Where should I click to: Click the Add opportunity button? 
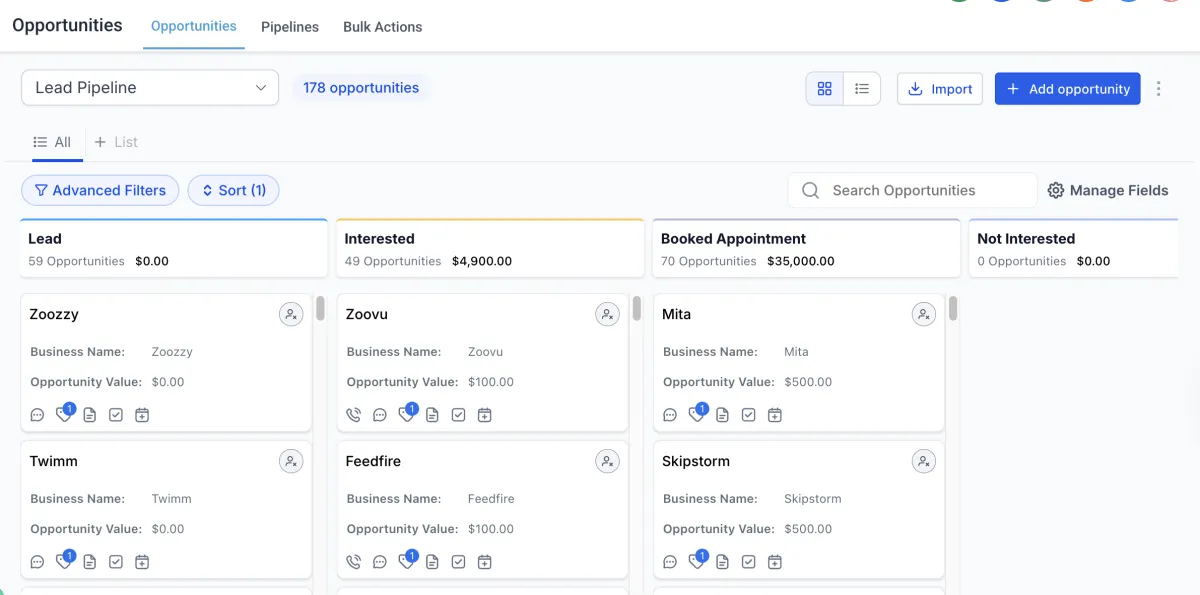click(x=1067, y=89)
